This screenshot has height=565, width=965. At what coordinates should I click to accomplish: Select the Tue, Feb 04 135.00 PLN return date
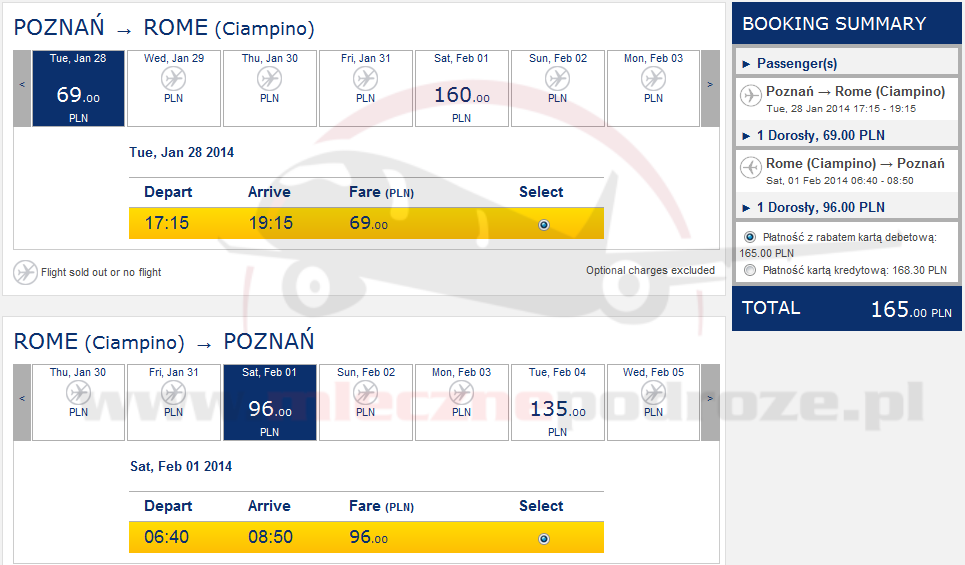(x=558, y=403)
